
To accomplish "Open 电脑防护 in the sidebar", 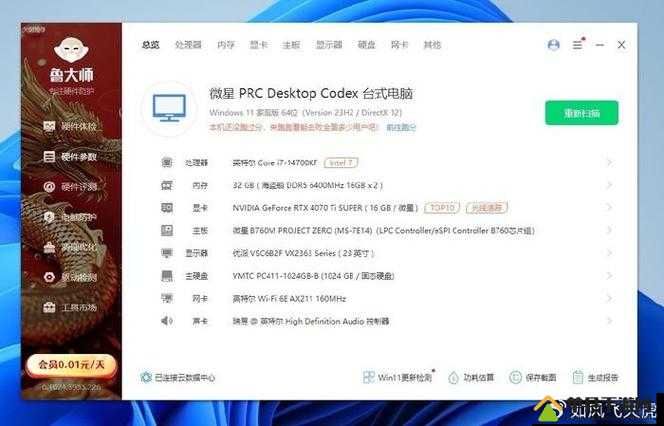I will point(70,217).
